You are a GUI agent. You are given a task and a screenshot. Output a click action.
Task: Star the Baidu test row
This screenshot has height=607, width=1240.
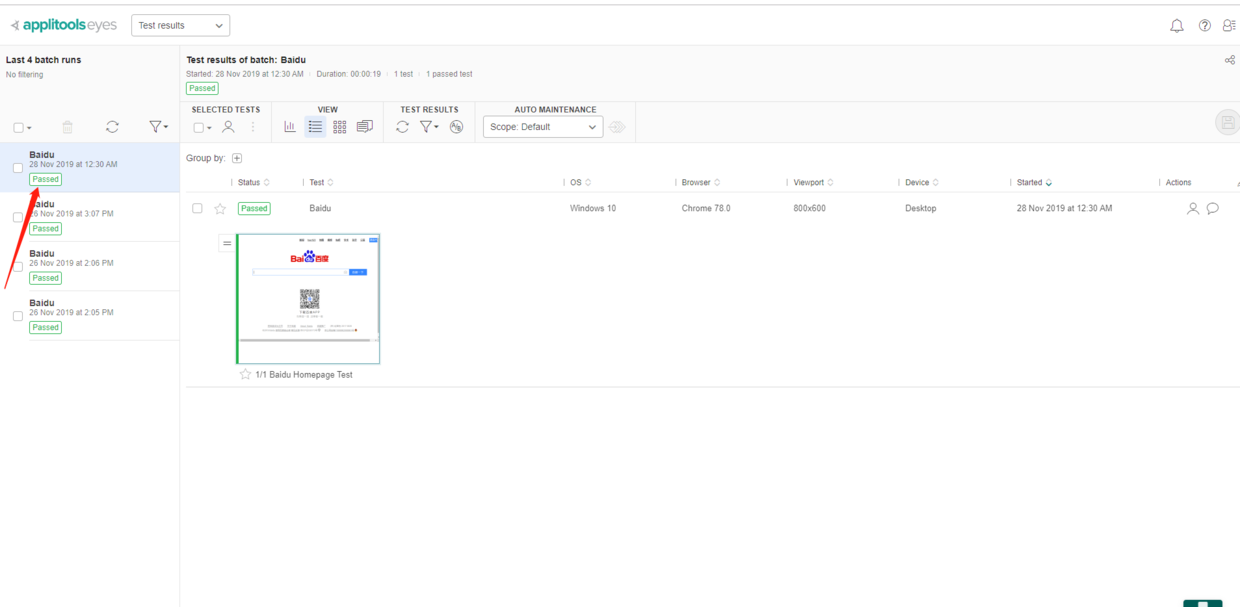coord(220,208)
